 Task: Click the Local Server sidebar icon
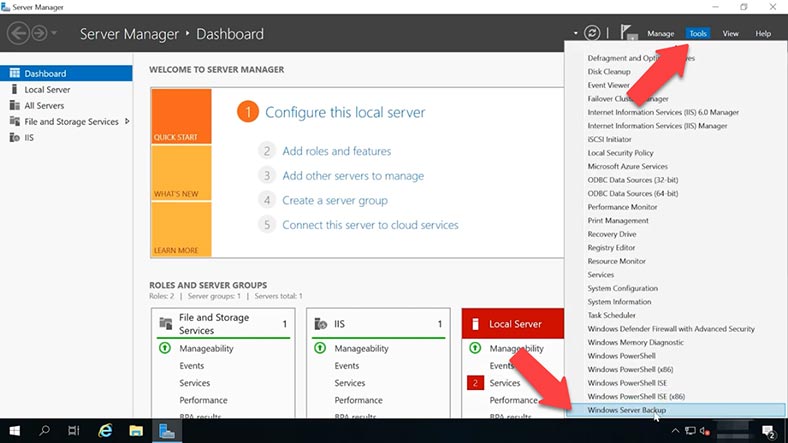[15, 89]
